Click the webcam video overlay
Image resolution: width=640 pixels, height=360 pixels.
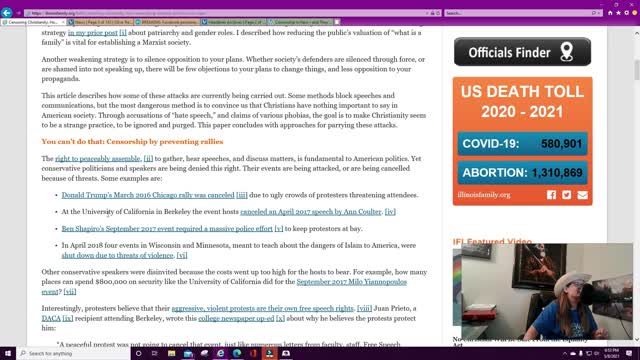pos(547,291)
